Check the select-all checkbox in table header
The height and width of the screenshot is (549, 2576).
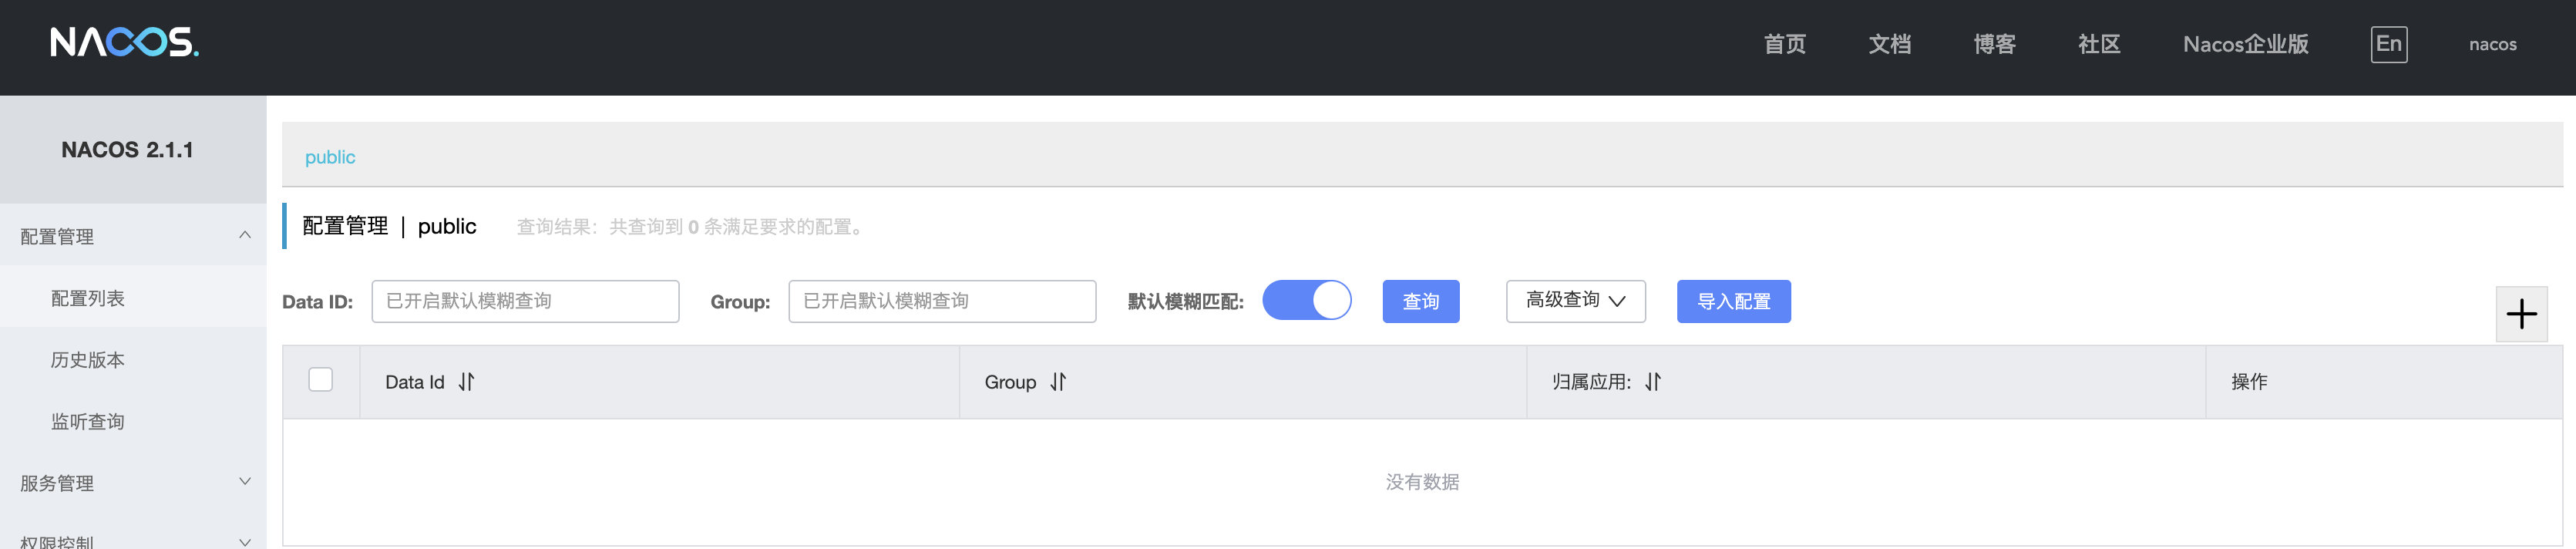point(320,380)
